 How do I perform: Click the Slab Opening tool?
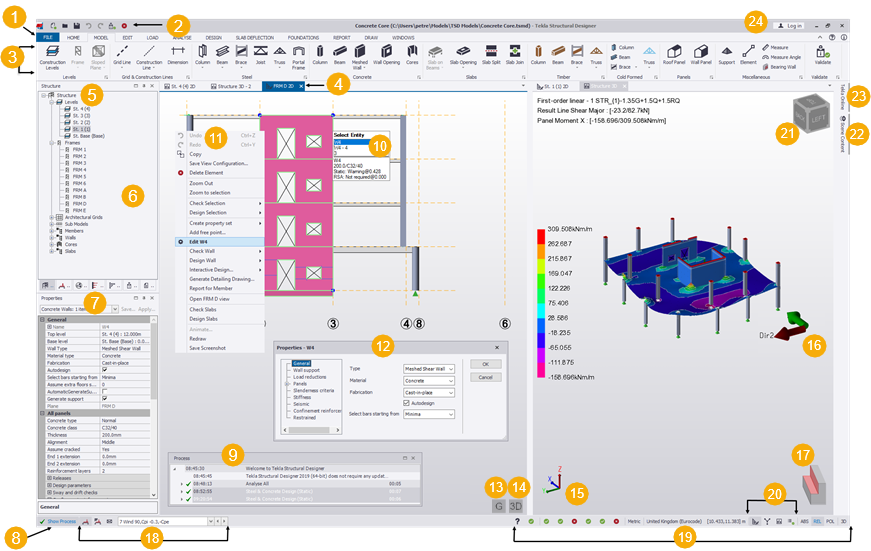(x=463, y=55)
